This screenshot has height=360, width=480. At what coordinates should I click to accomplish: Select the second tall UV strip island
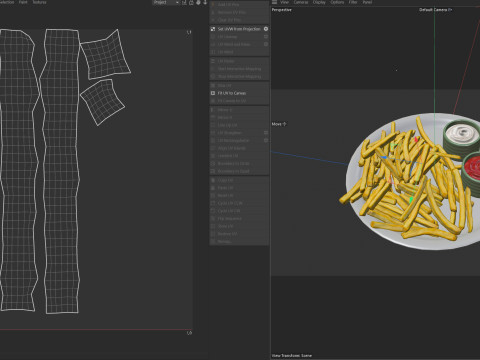[x=61, y=170]
